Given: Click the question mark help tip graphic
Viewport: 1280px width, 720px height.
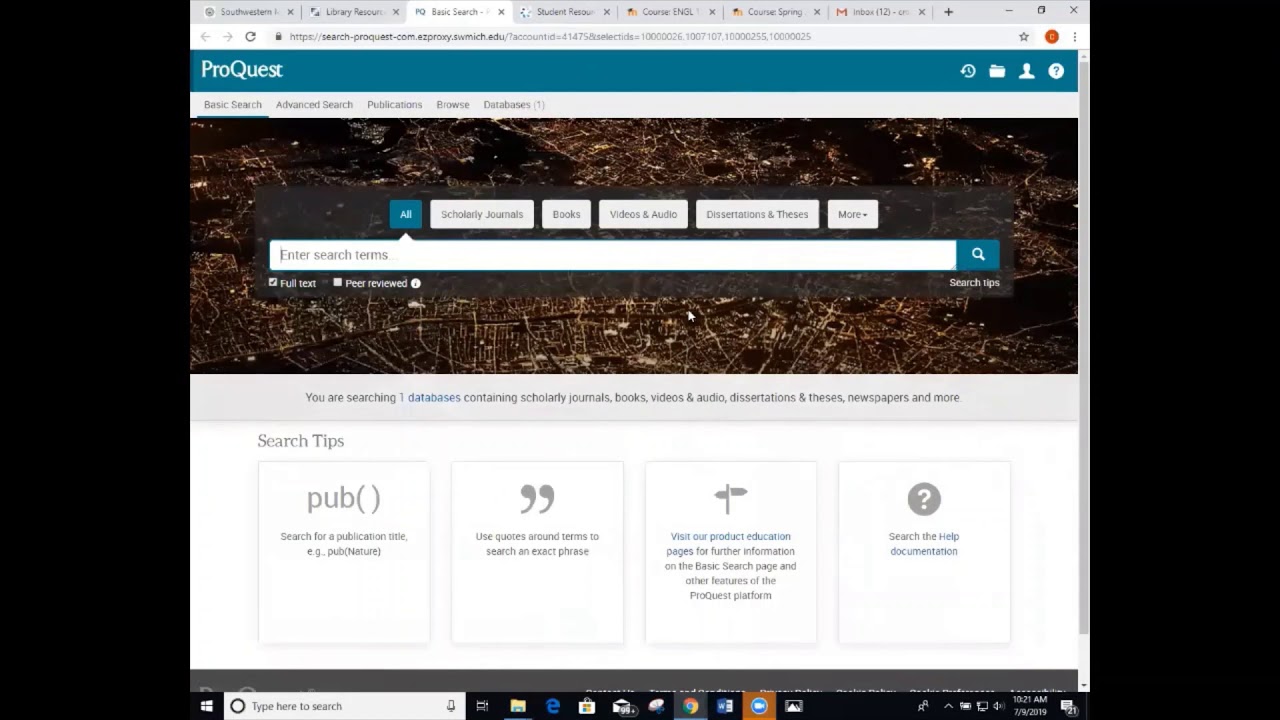Looking at the screenshot, I should (x=924, y=499).
